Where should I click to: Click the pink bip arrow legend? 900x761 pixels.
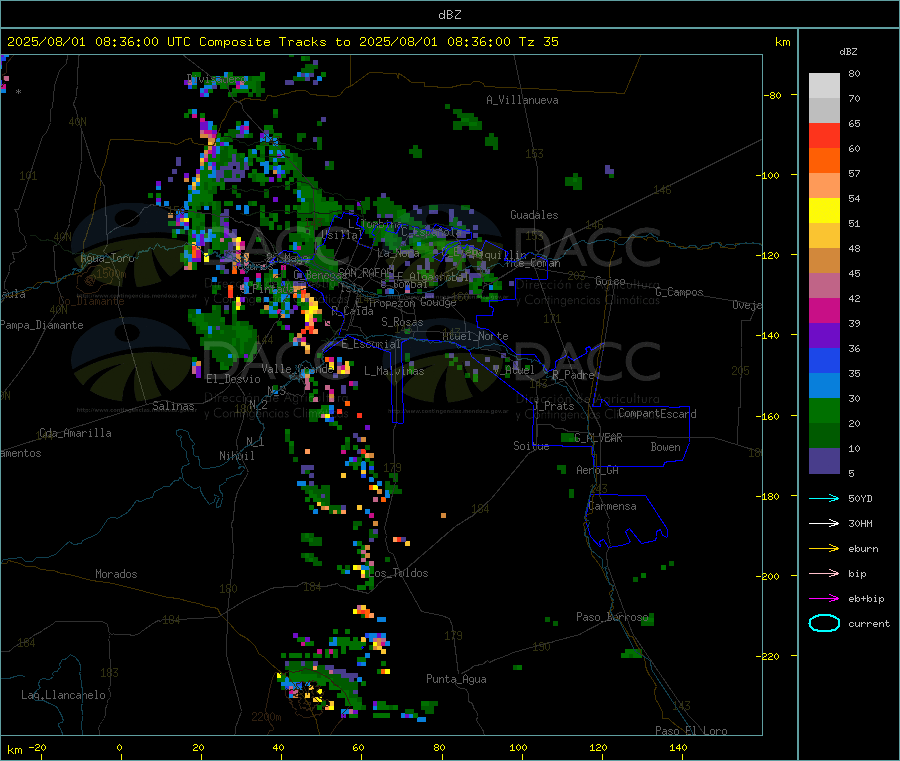tap(824, 573)
